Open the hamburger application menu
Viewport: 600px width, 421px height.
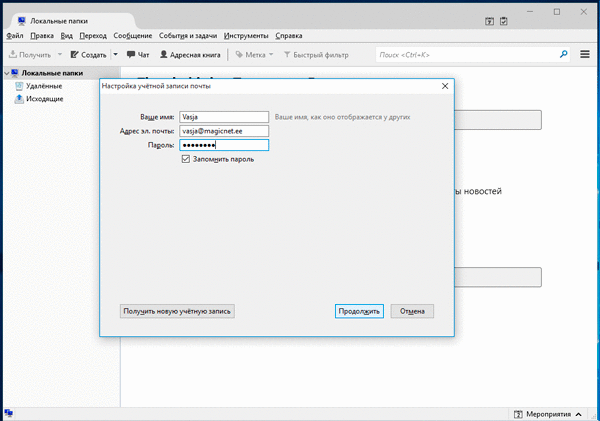pos(585,54)
